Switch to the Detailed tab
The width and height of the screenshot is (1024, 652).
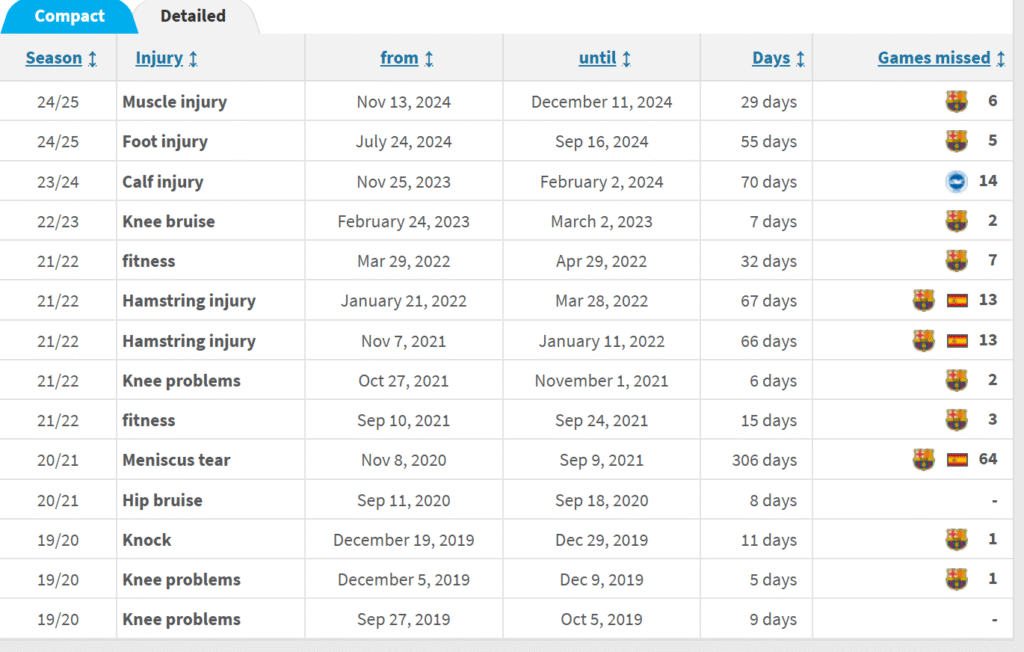(x=193, y=16)
